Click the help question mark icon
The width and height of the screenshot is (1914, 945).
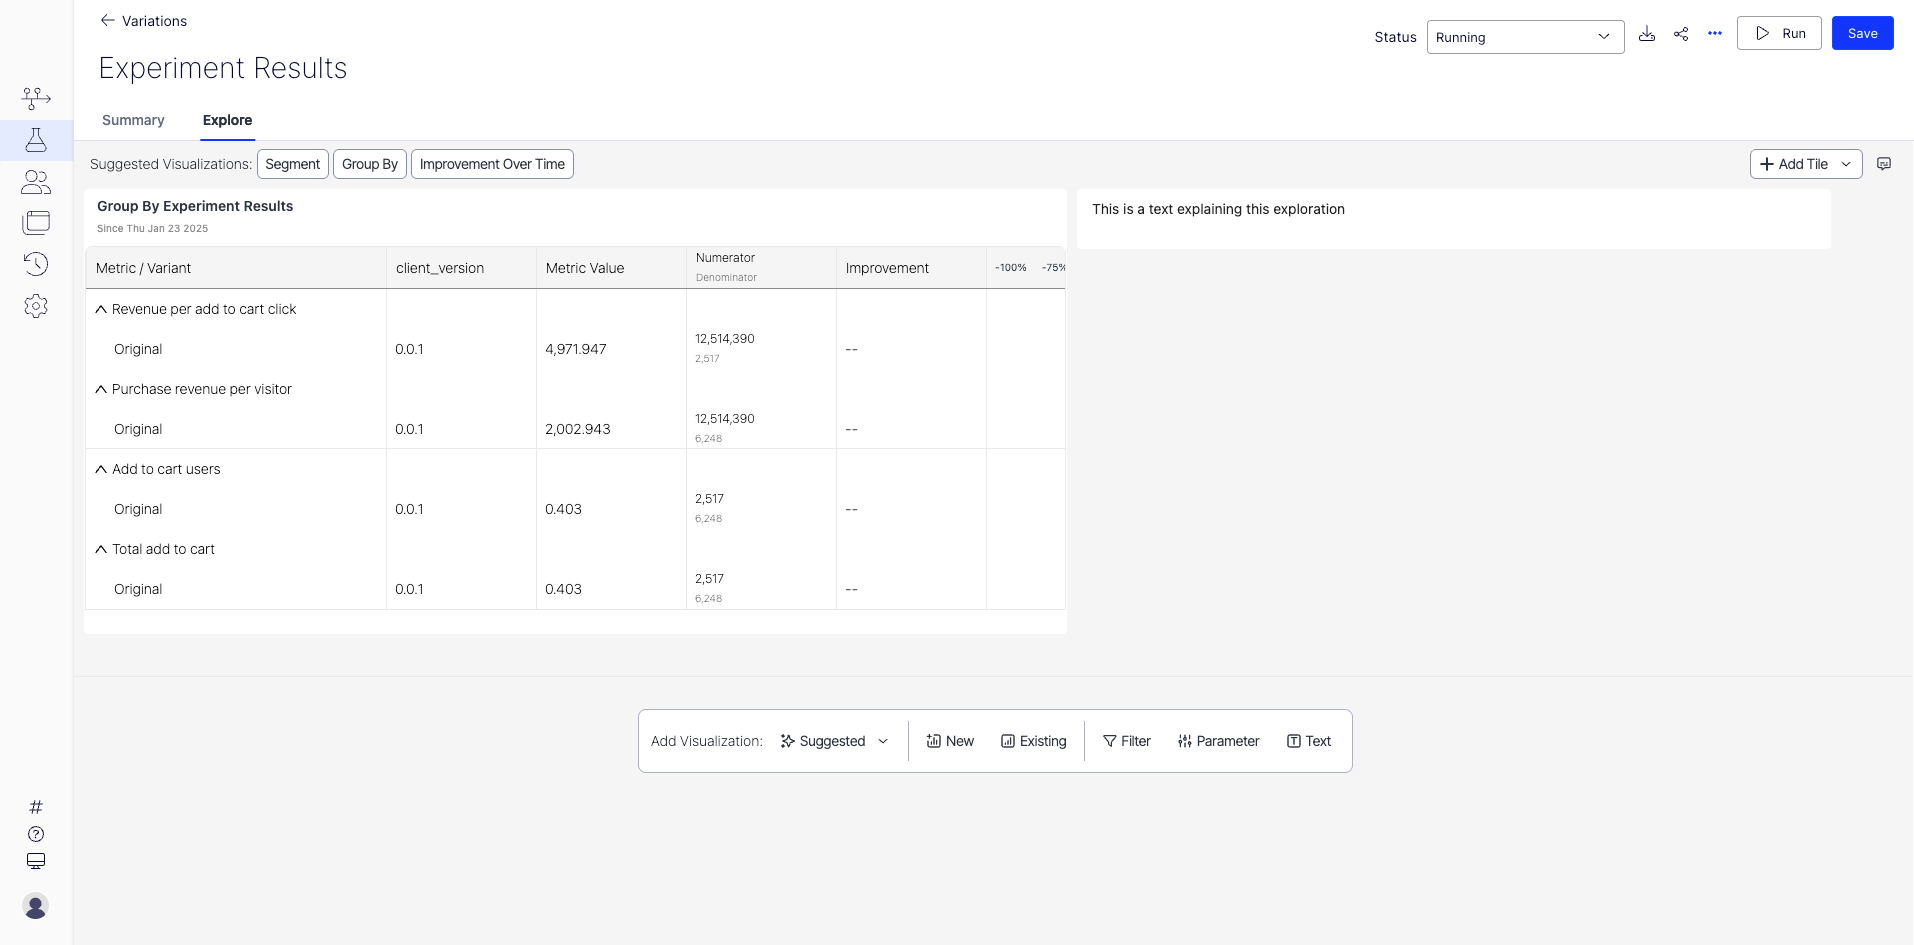pyautogui.click(x=36, y=834)
